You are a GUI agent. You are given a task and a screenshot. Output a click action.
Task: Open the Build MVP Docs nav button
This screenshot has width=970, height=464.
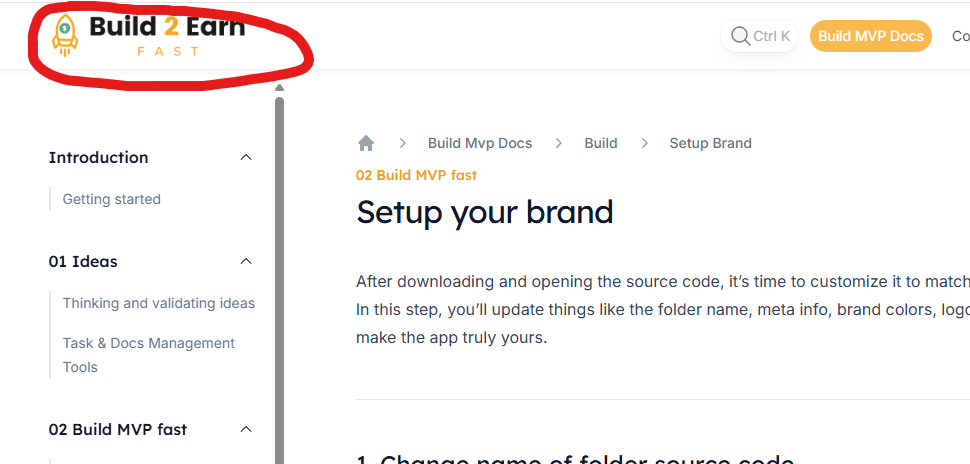(870, 36)
